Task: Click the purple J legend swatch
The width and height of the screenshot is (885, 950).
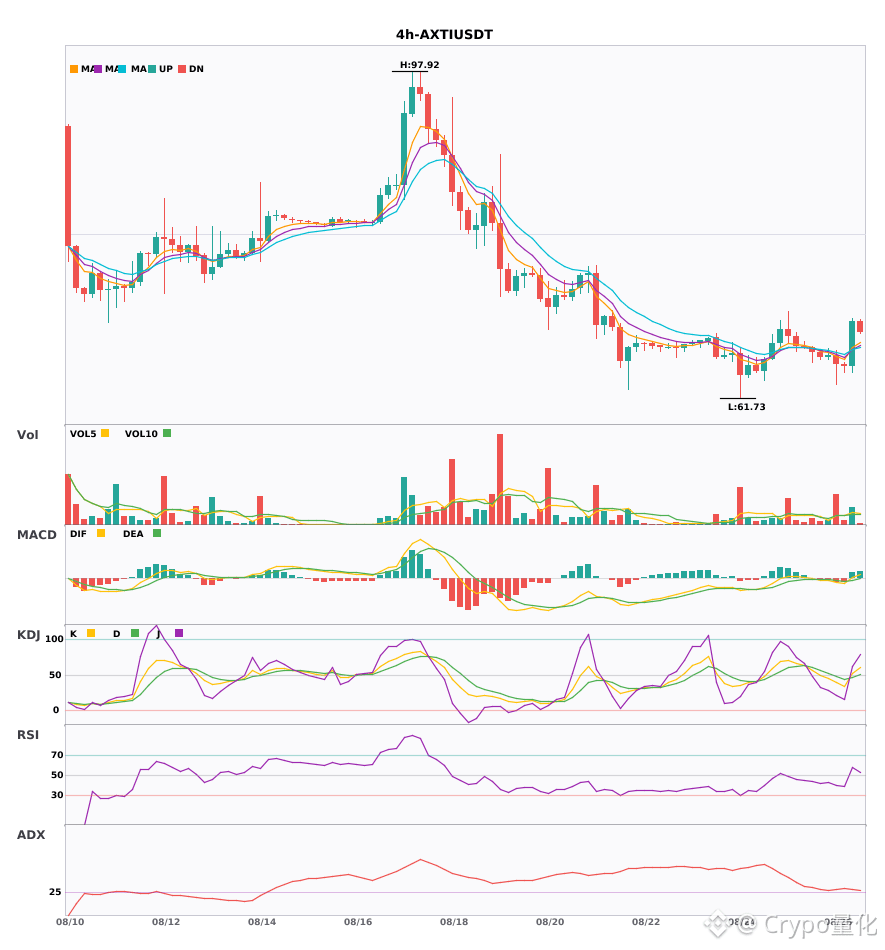Action: [179, 633]
